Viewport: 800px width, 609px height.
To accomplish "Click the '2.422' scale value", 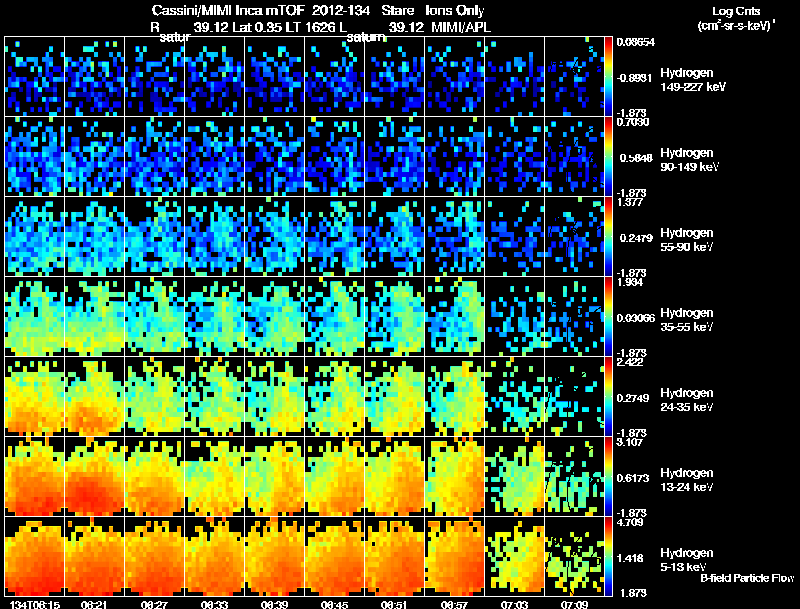I will coord(630,362).
